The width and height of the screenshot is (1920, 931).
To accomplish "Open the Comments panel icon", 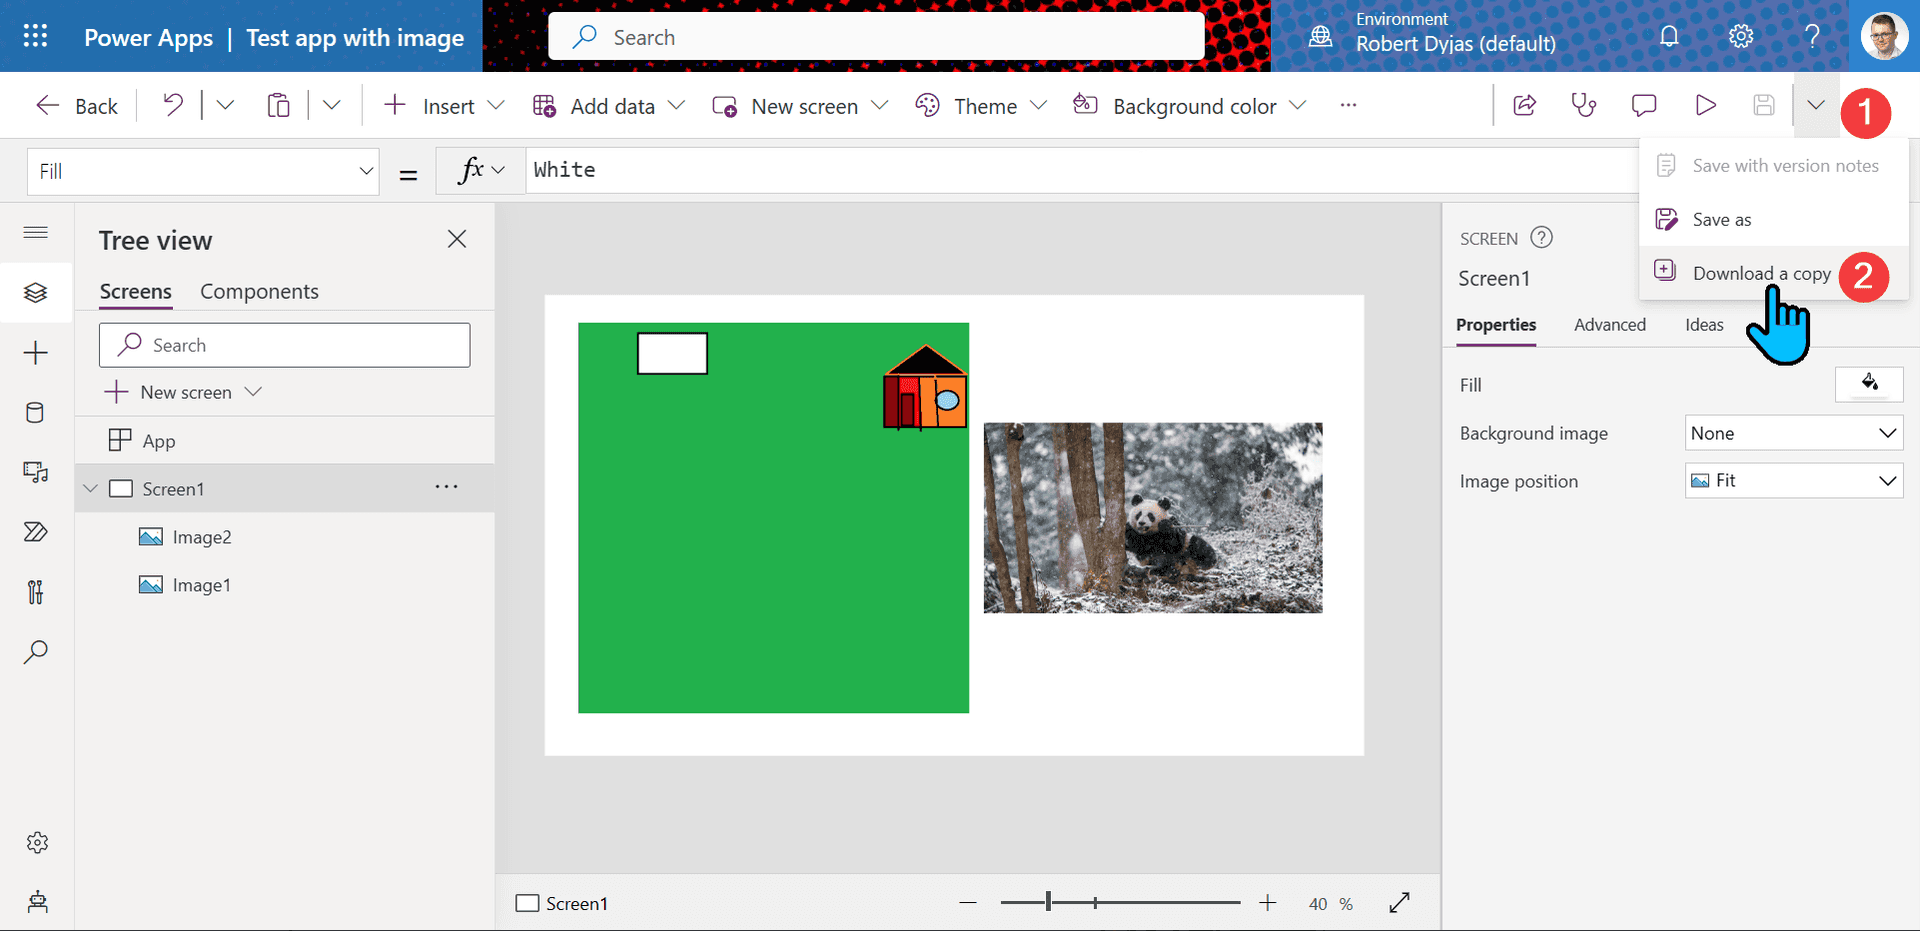I will coord(1645,105).
